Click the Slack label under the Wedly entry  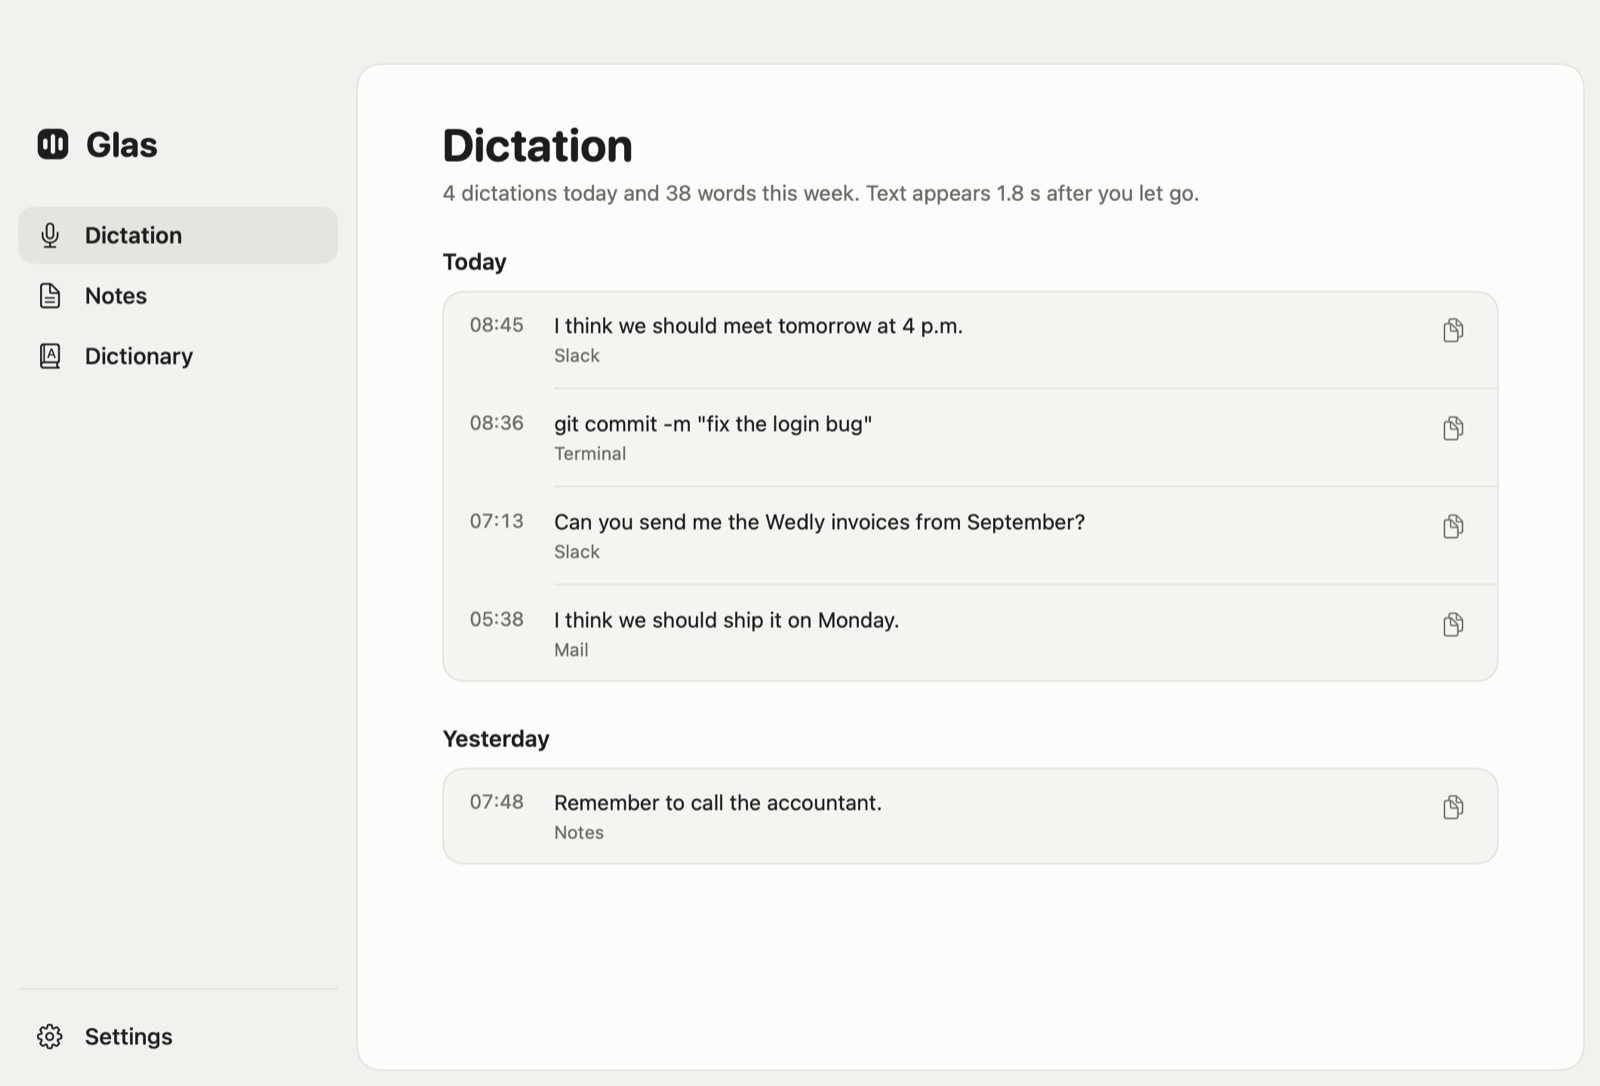577,552
